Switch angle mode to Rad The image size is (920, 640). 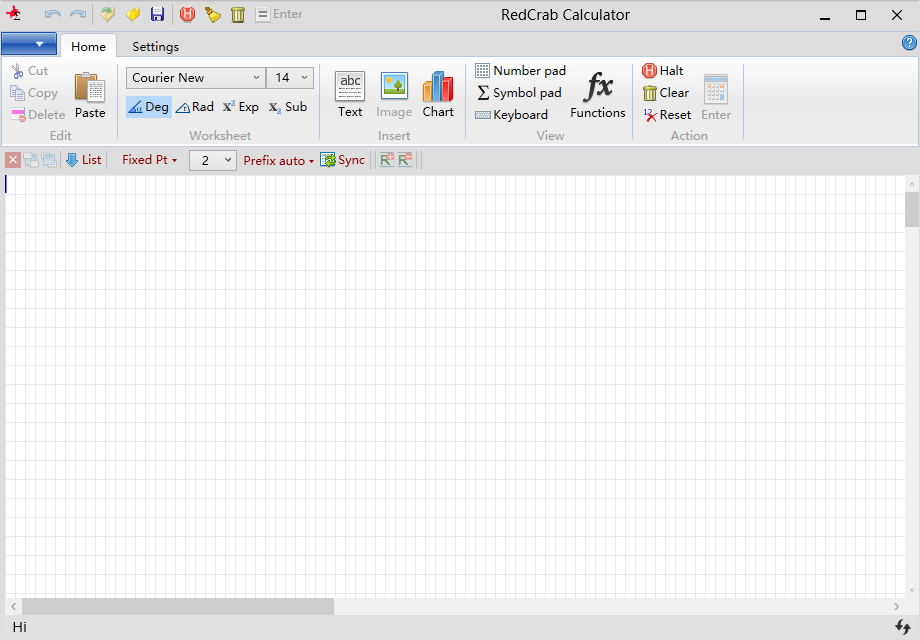[x=195, y=107]
